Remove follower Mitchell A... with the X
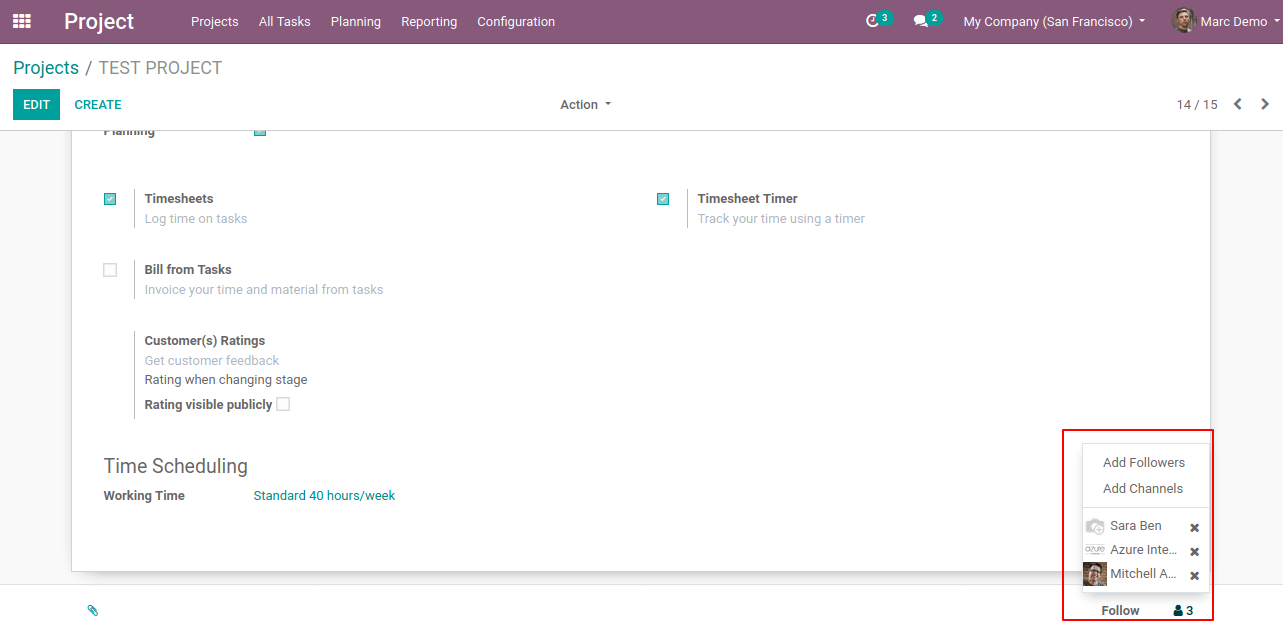 click(1194, 576)
